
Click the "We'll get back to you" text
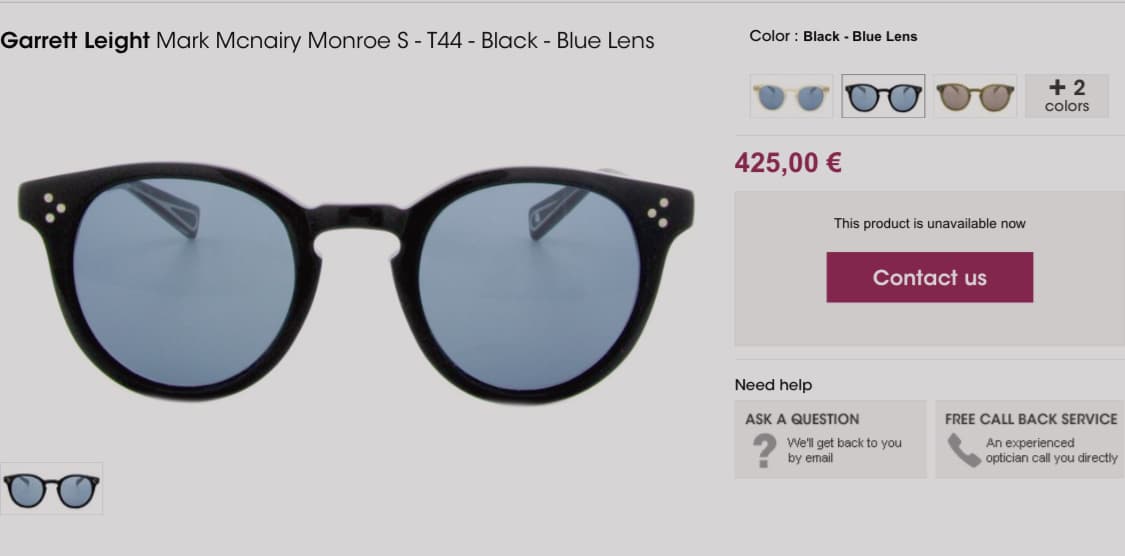point(844,443)
